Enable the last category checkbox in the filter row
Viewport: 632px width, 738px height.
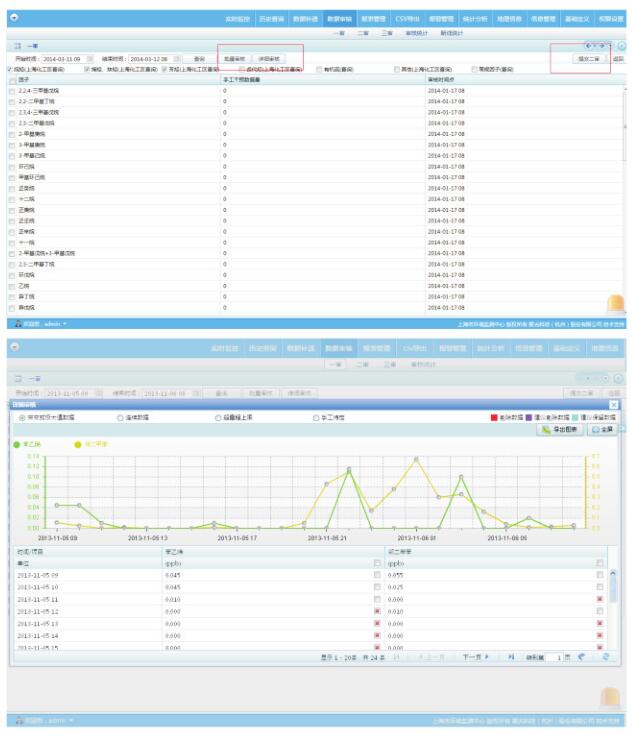[x=474, y=69]
